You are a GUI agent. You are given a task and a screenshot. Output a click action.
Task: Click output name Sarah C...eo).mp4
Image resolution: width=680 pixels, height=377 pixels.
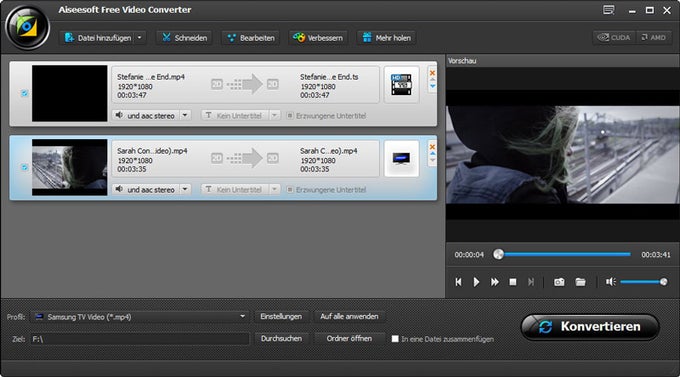pos(329,151)
